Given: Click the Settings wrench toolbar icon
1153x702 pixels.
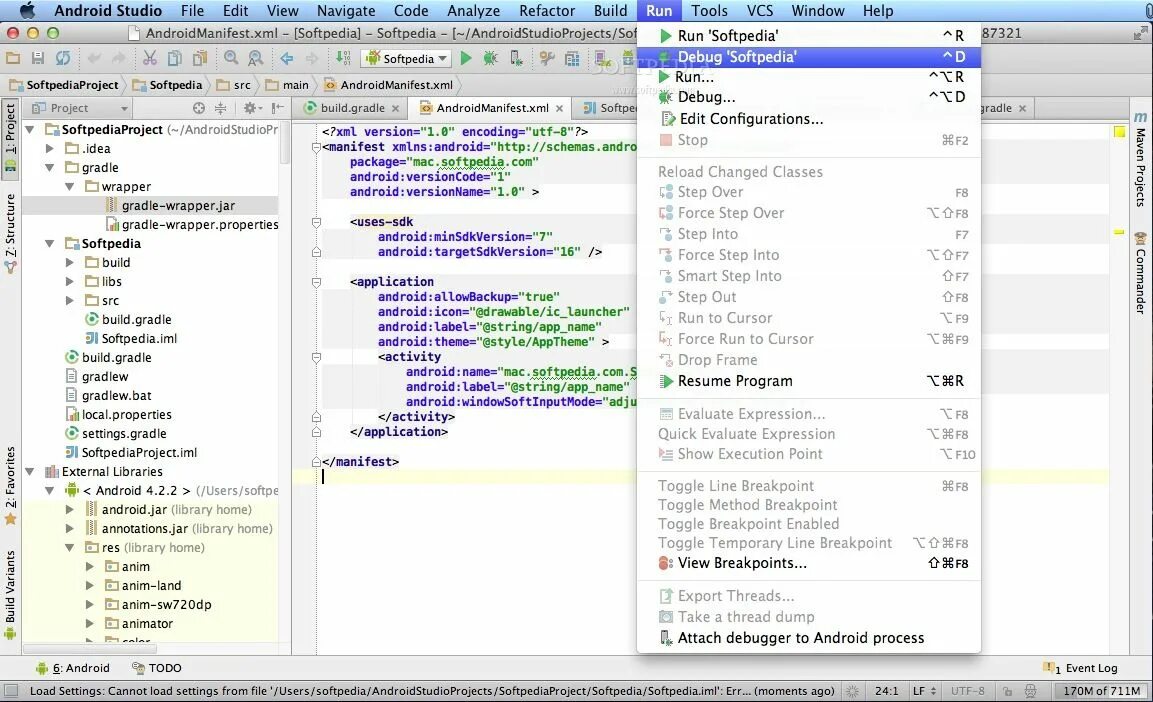Looking at the screenshot, I should (x=546, y=58).
